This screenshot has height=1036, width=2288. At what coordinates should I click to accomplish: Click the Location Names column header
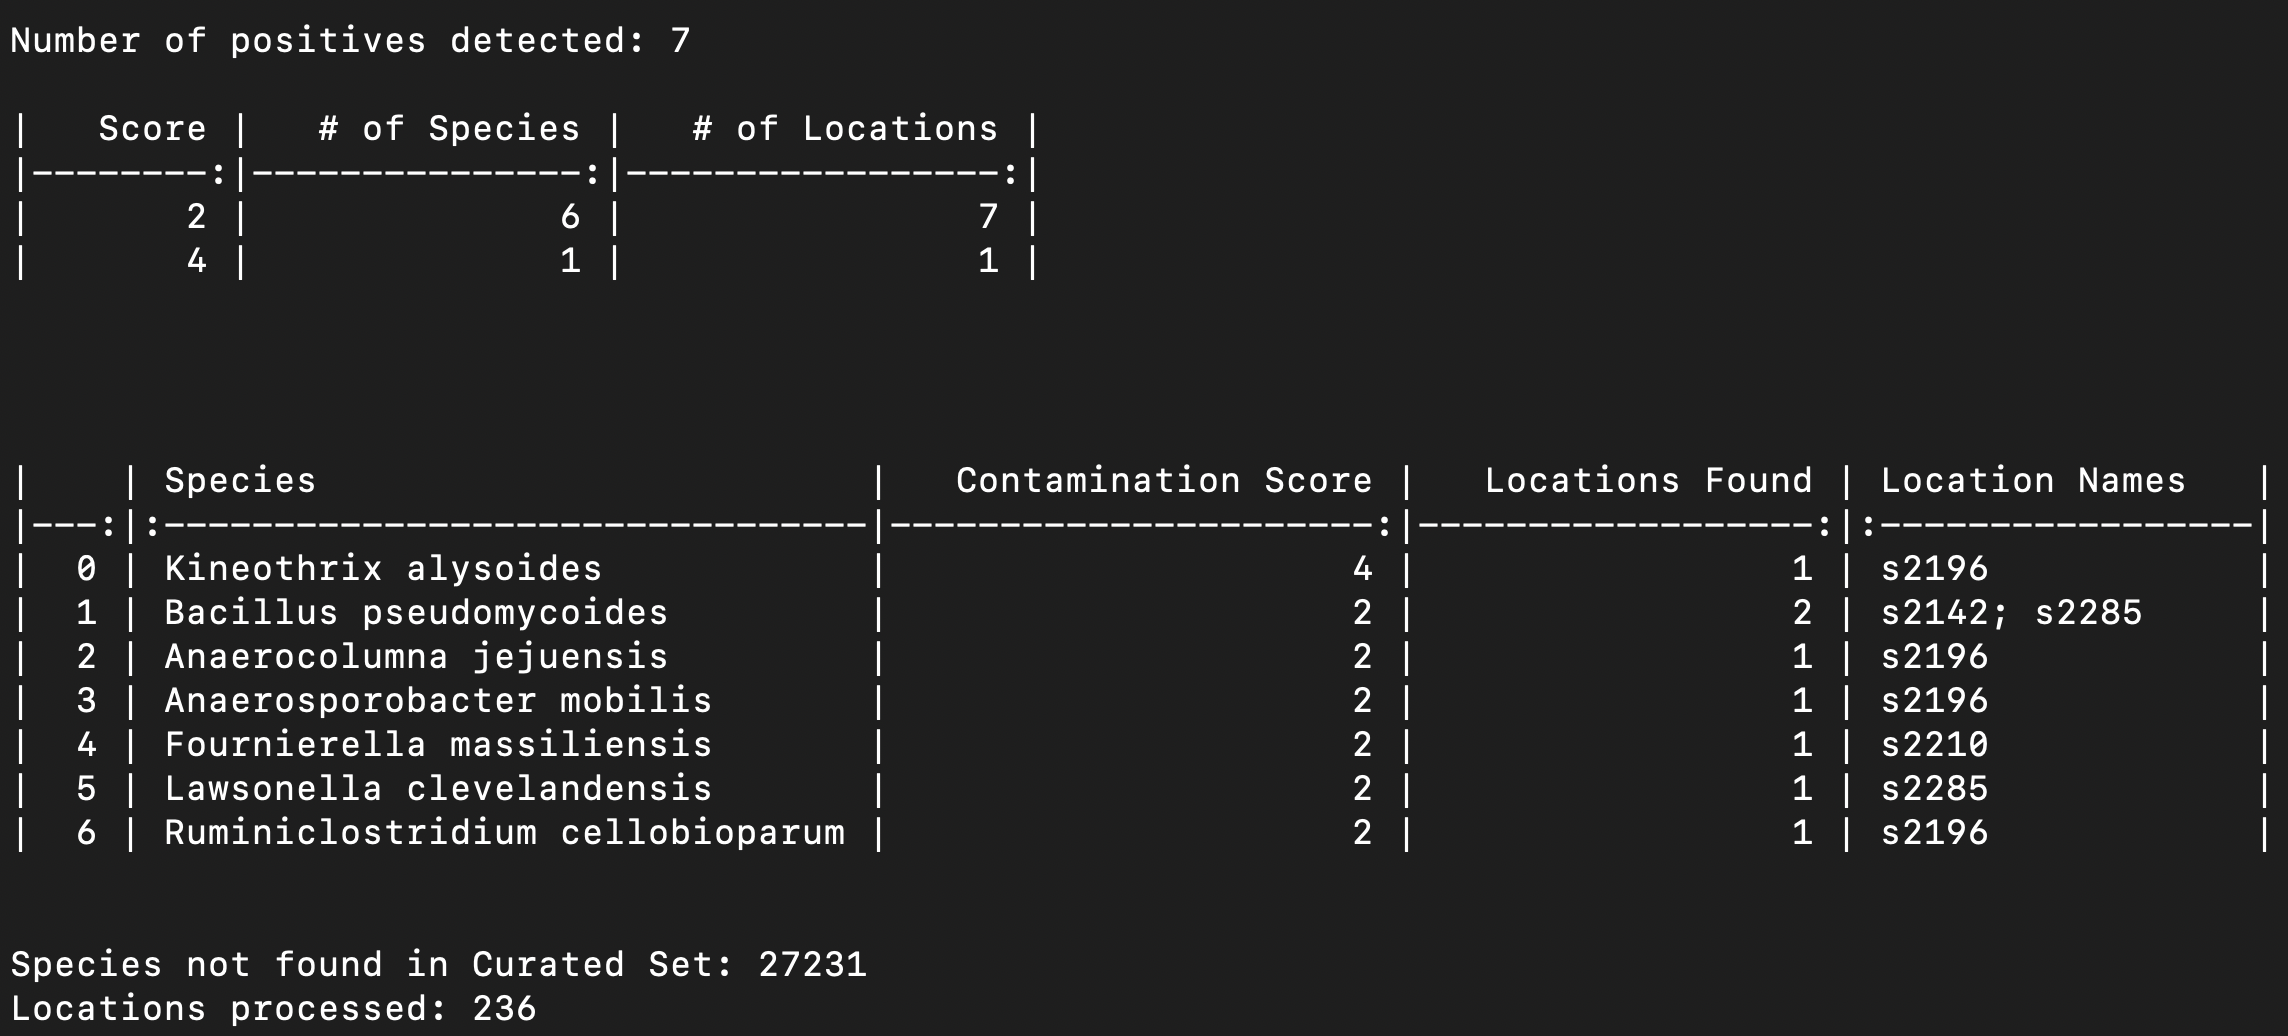point(2032,481)
